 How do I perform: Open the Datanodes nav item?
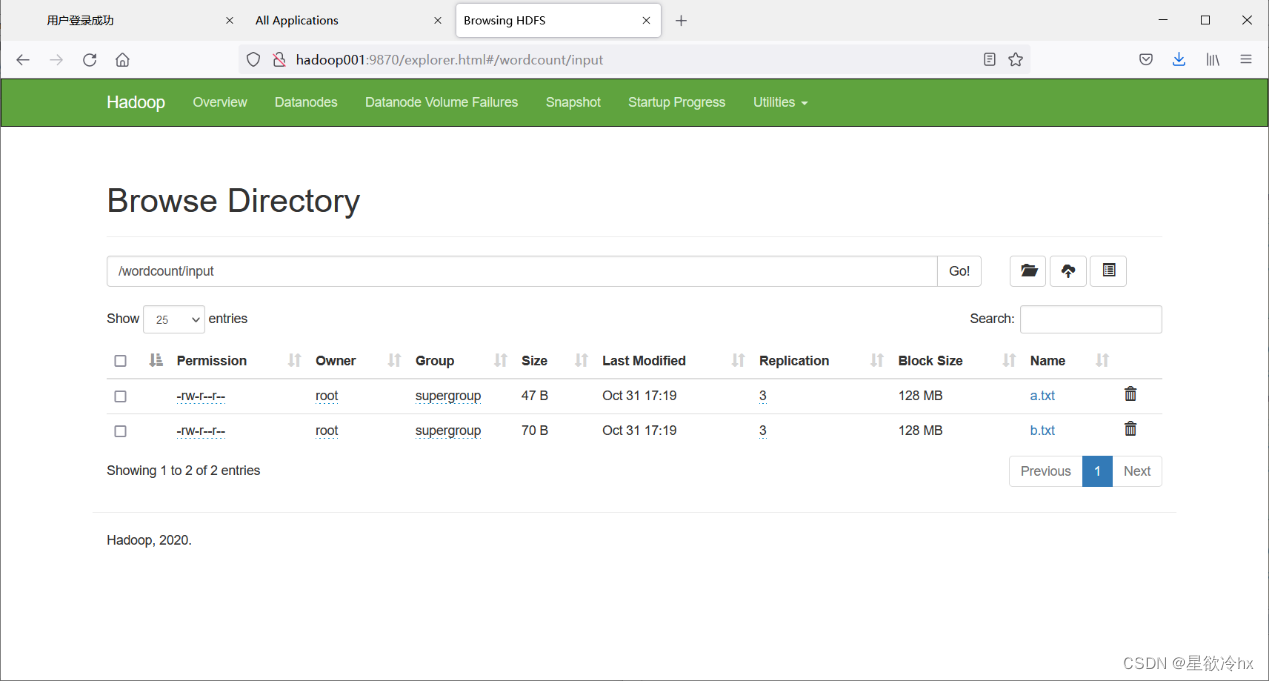[x=306, y=102]
